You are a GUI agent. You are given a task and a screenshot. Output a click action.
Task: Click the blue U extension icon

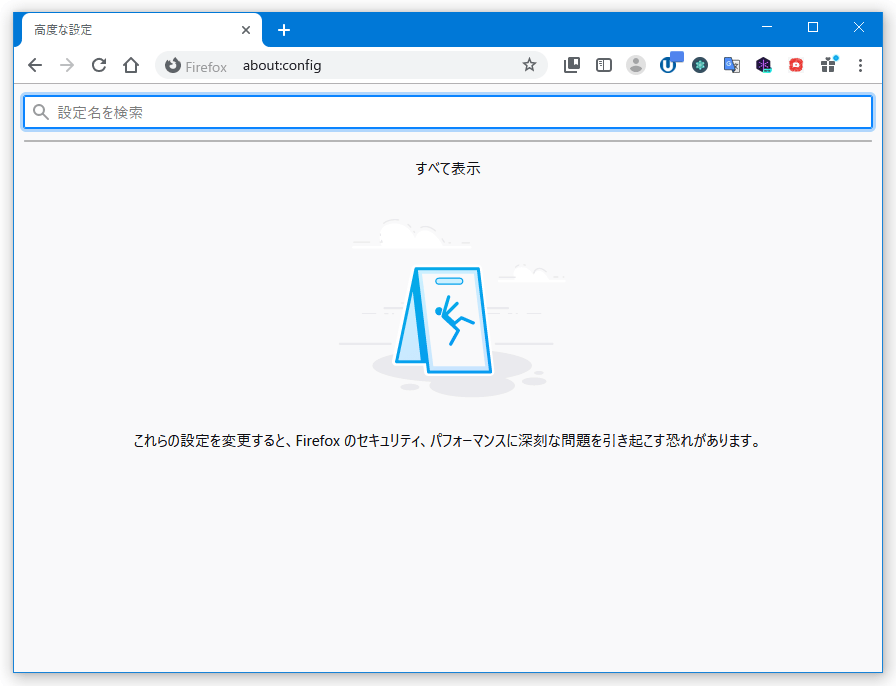pos(668,64)
